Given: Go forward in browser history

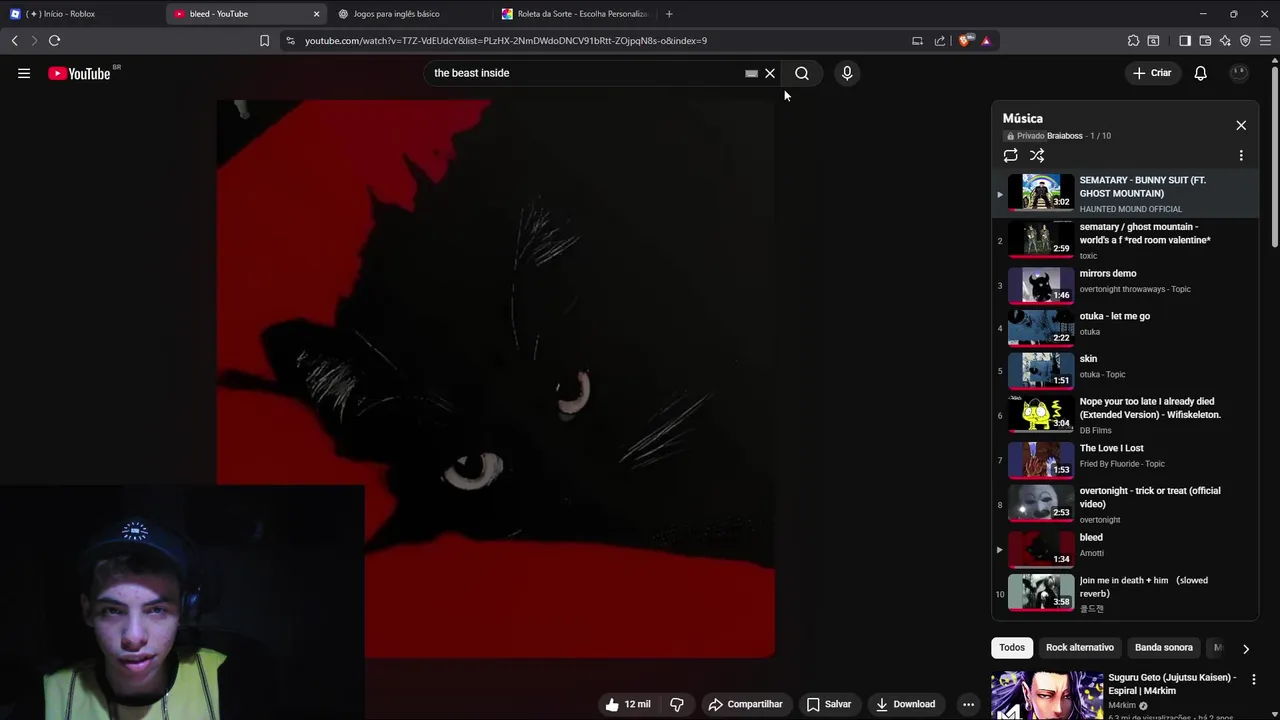Looking at the screenshot, I should click(x=34, y=41).
